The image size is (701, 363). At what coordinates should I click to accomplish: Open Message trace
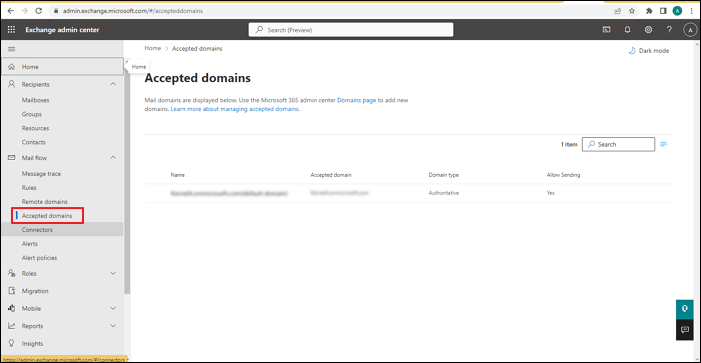click(41, 173)
